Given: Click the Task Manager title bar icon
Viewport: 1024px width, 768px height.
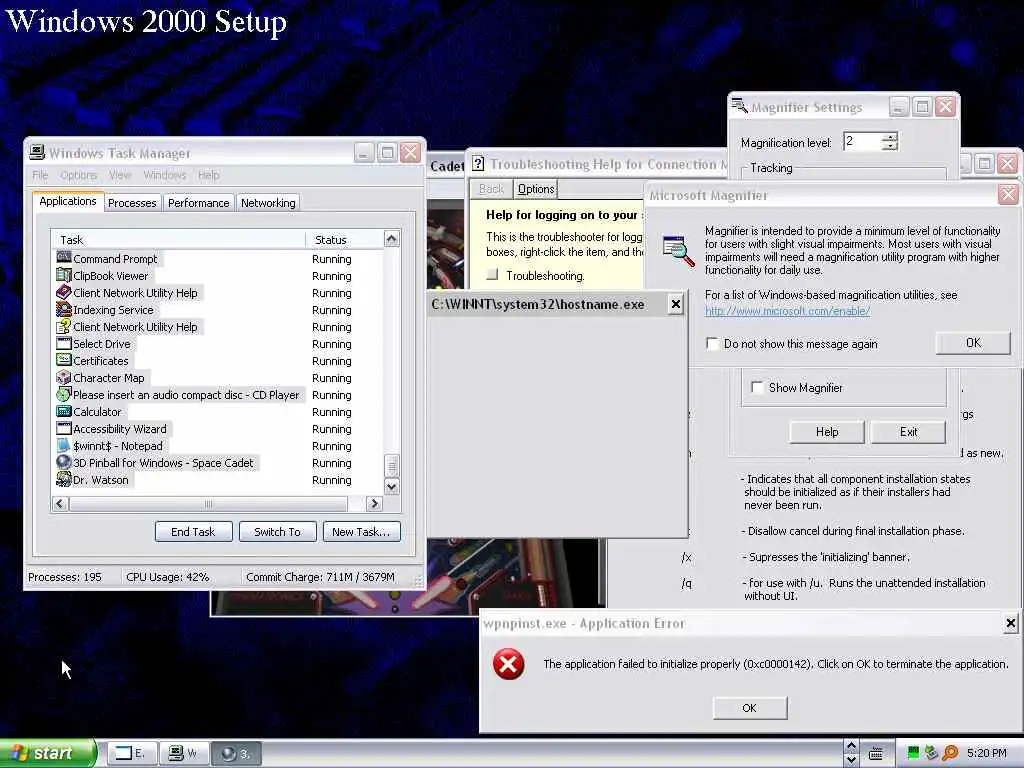Looking at the screenshot, I should point(37,152).
